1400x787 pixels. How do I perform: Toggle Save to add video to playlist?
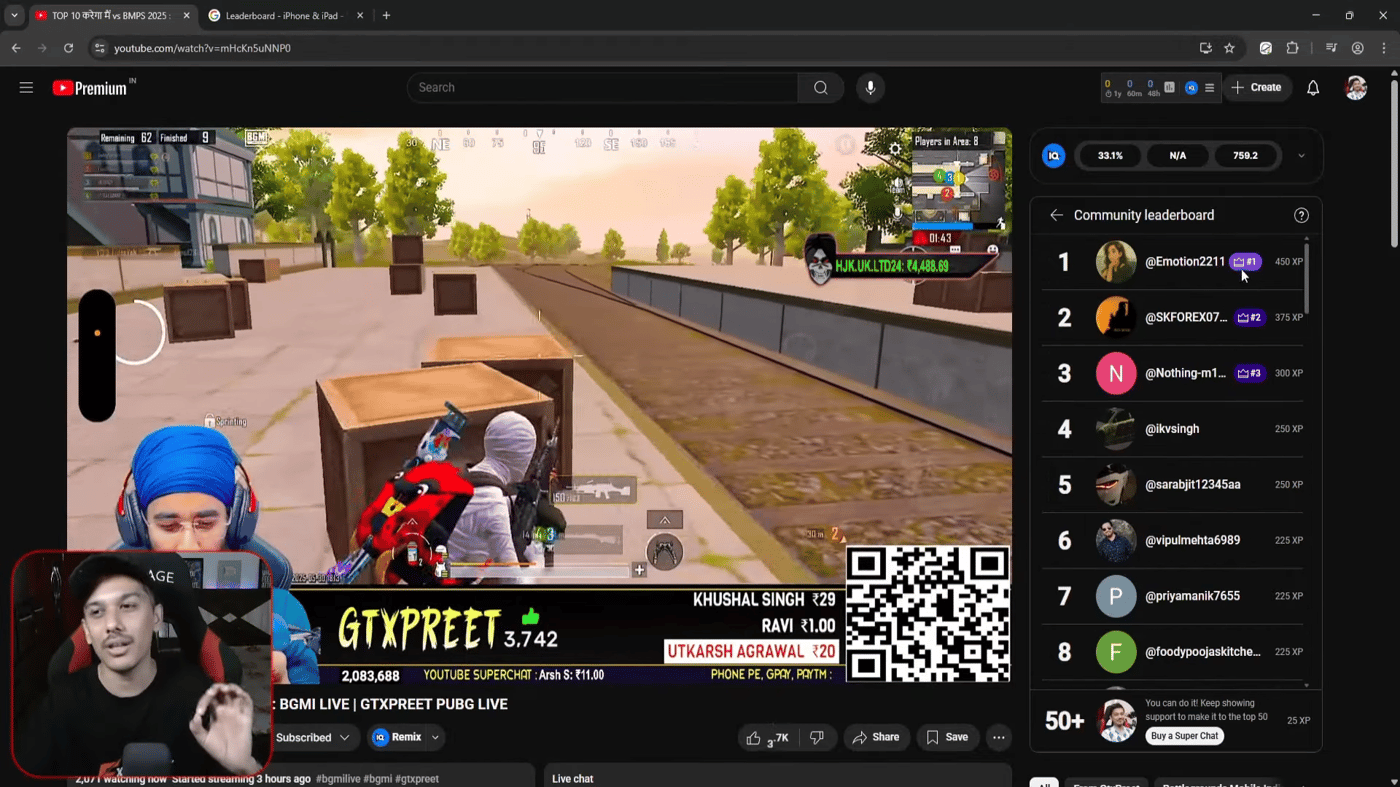(947, 737)
